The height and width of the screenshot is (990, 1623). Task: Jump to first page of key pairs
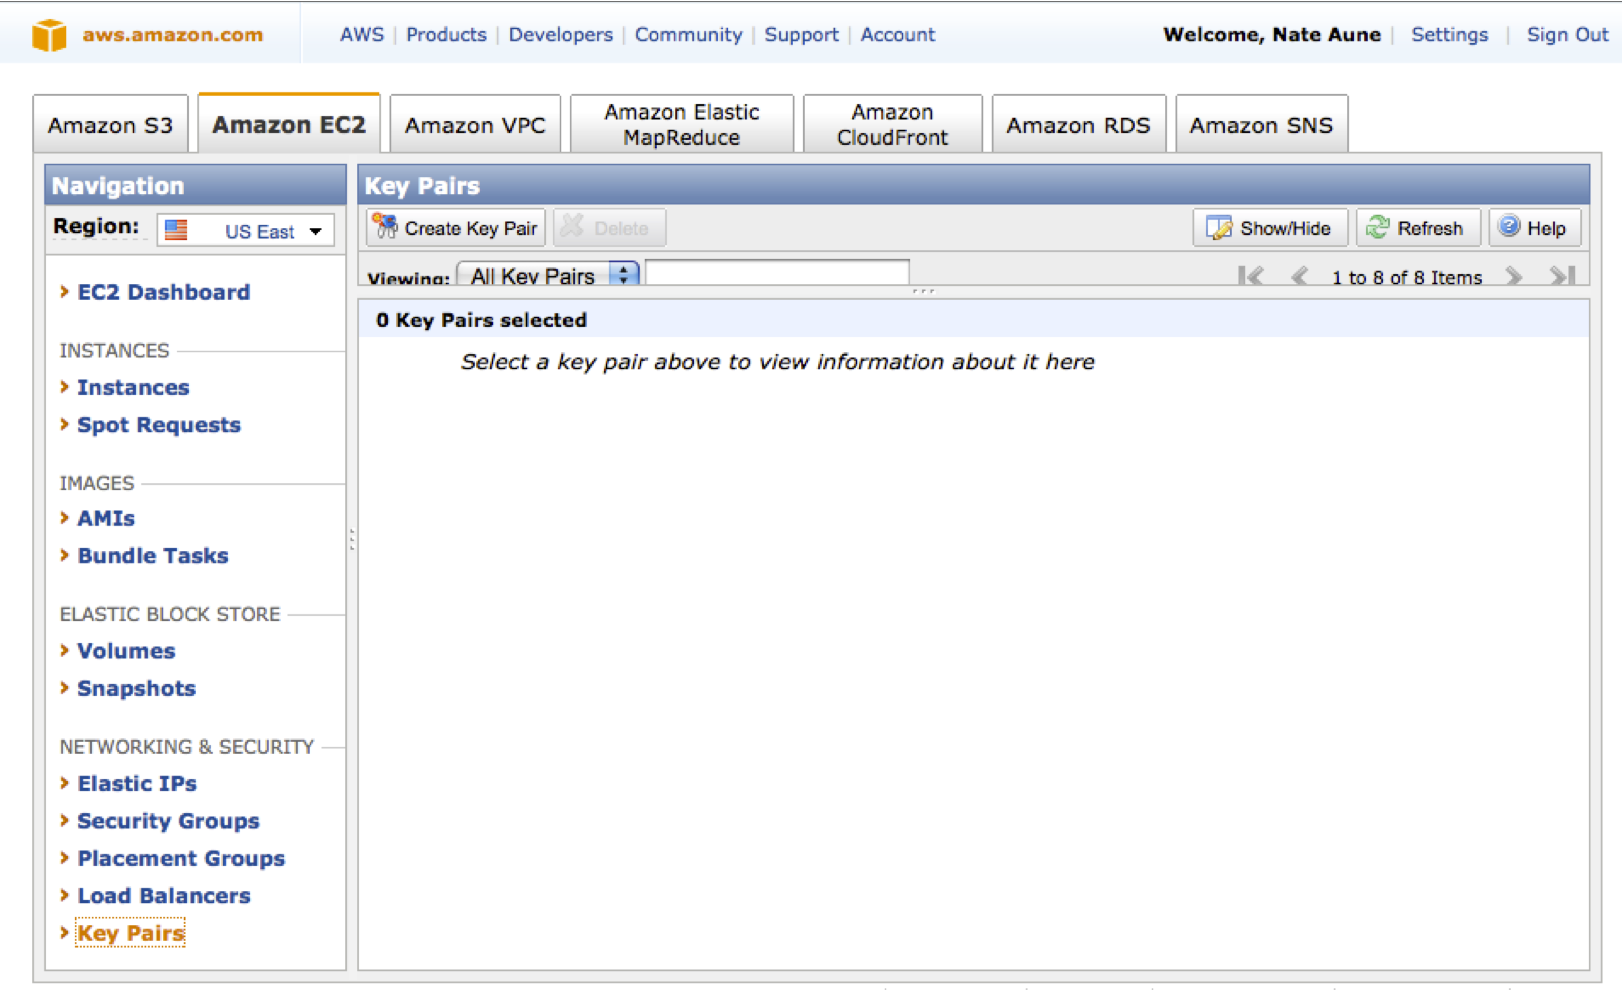coord(1250,276)
